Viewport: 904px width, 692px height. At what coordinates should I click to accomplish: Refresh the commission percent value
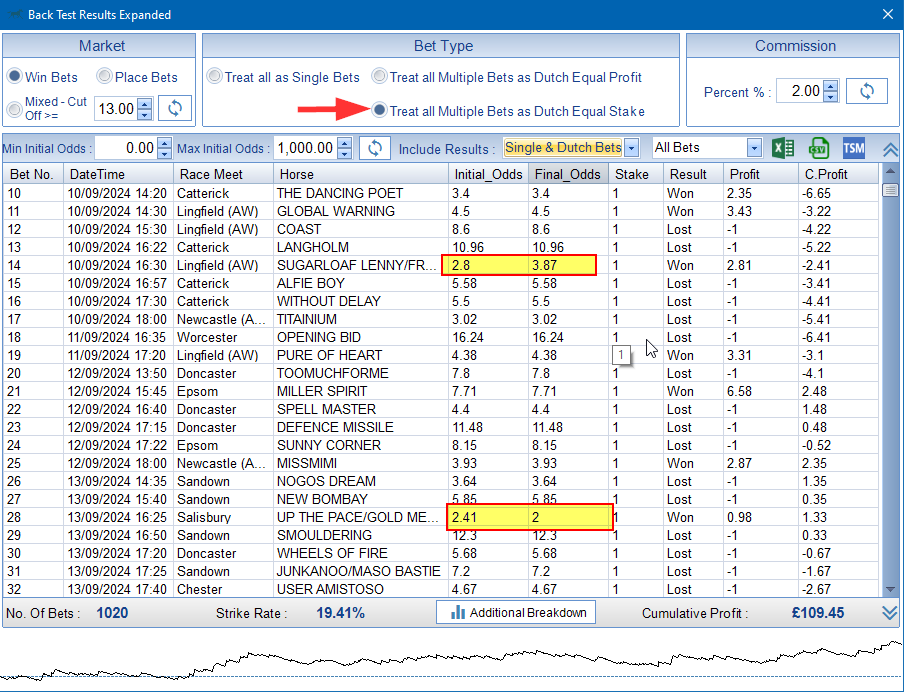pyautogui.click(x=866, y=91)
